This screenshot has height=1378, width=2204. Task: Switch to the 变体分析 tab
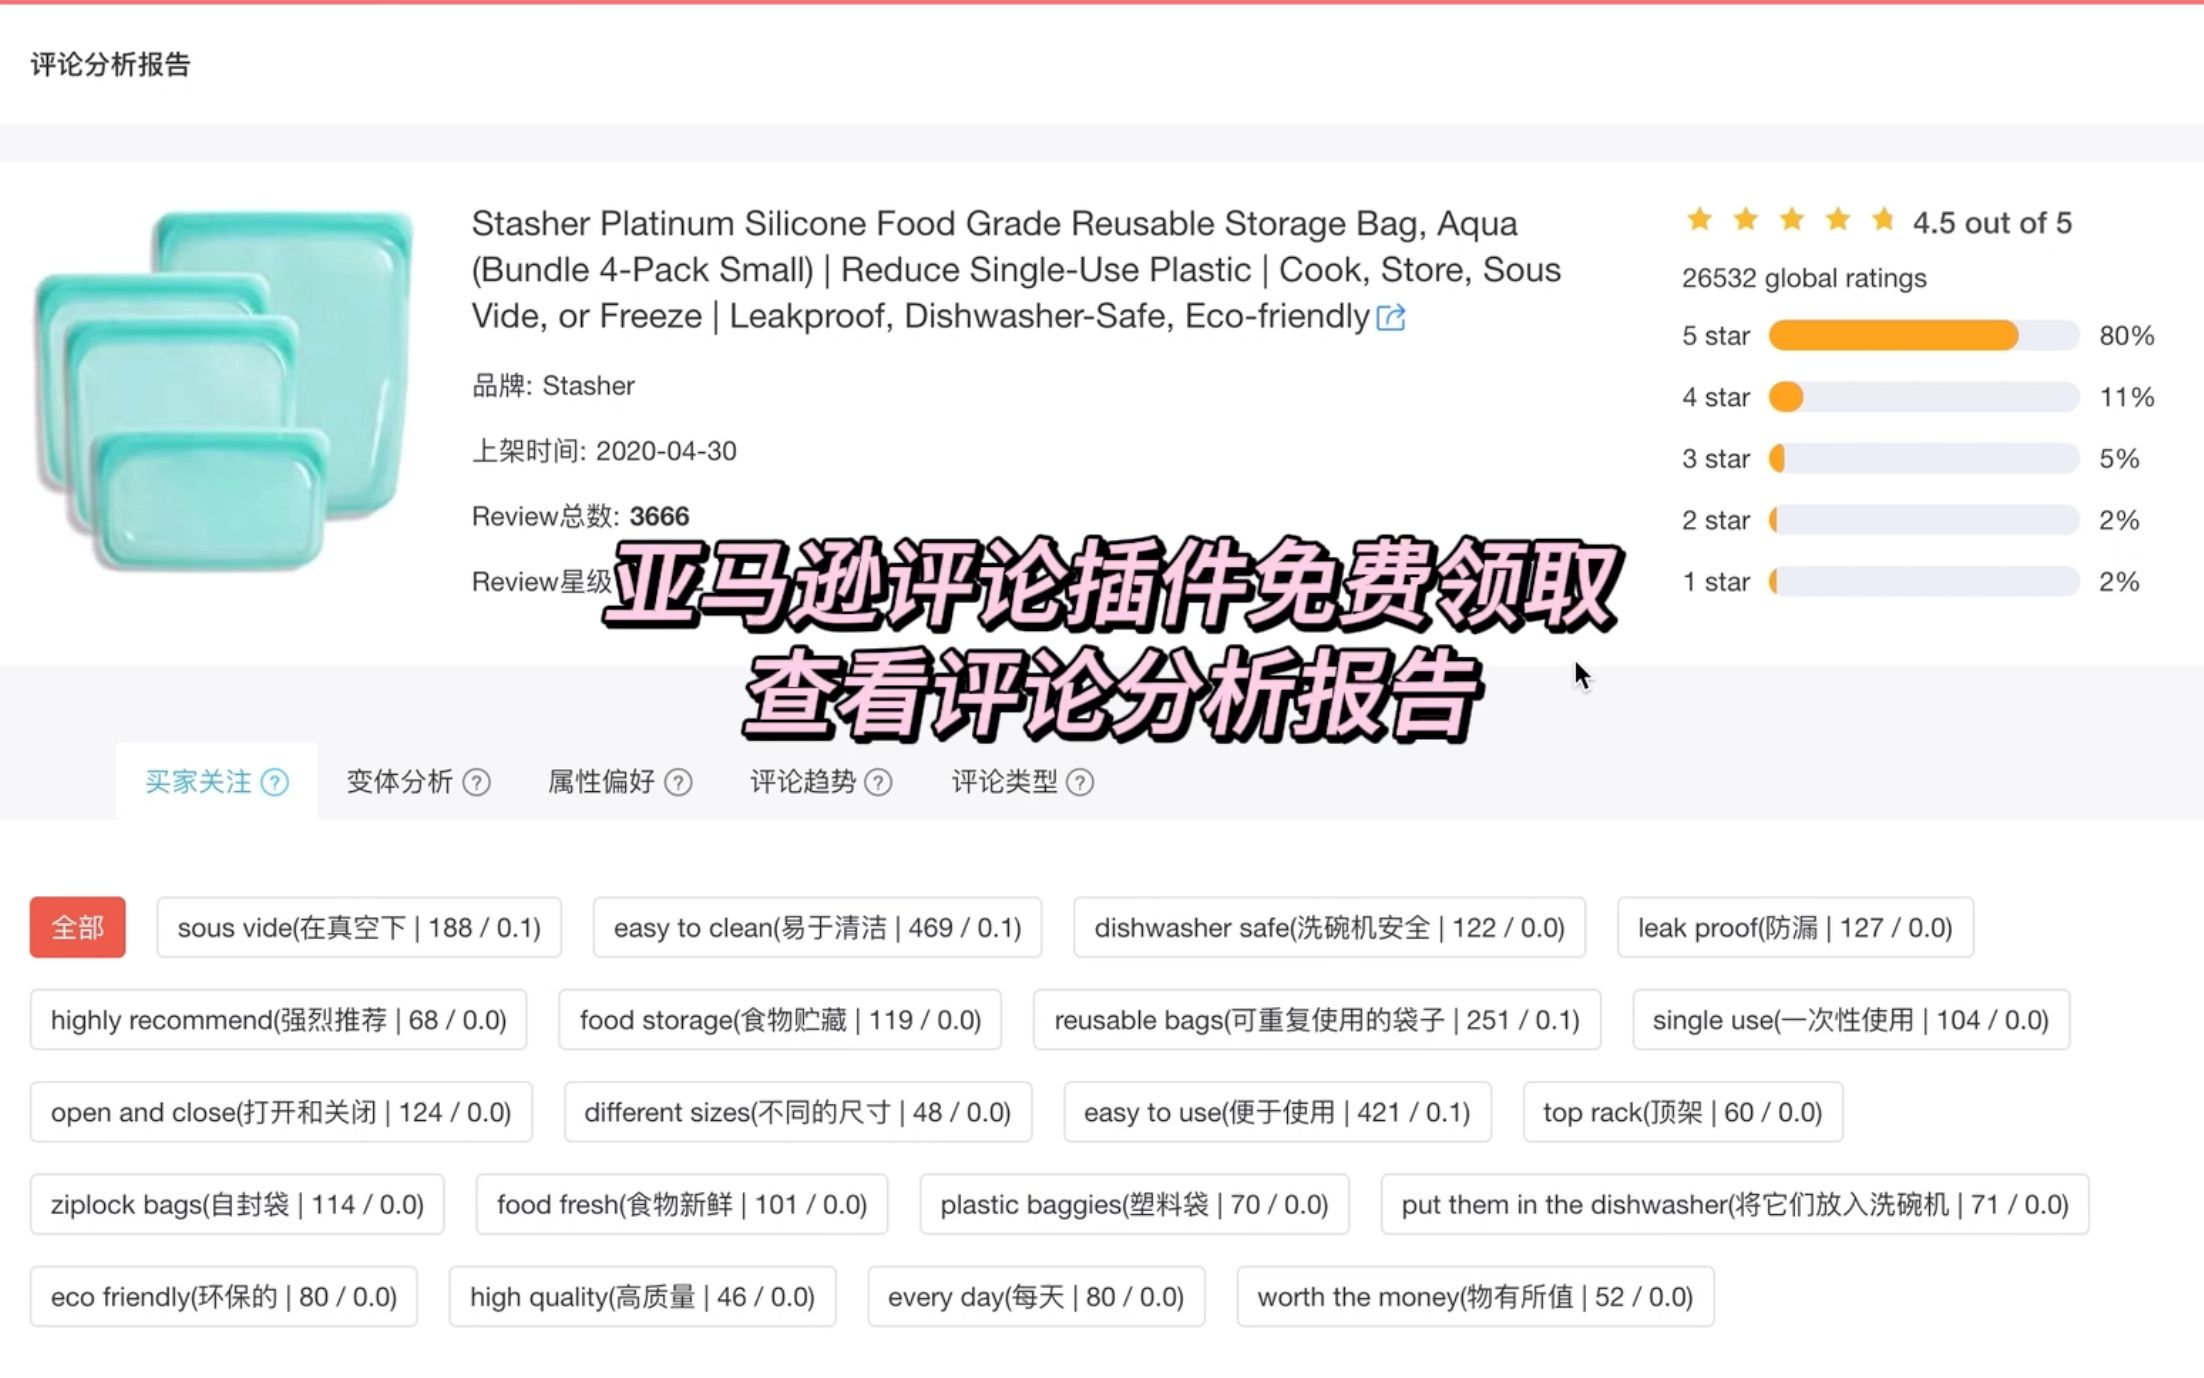click(418, 781)
